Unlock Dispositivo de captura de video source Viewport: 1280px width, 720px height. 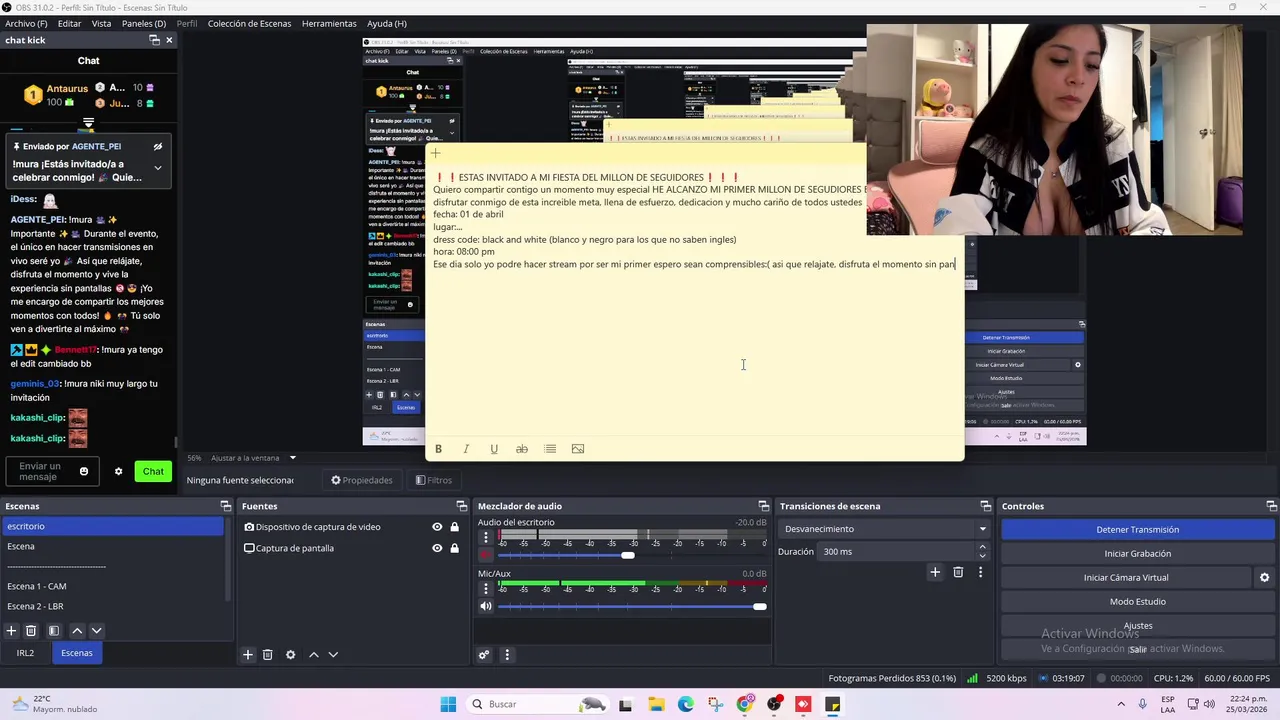click(x=455, y=527)
